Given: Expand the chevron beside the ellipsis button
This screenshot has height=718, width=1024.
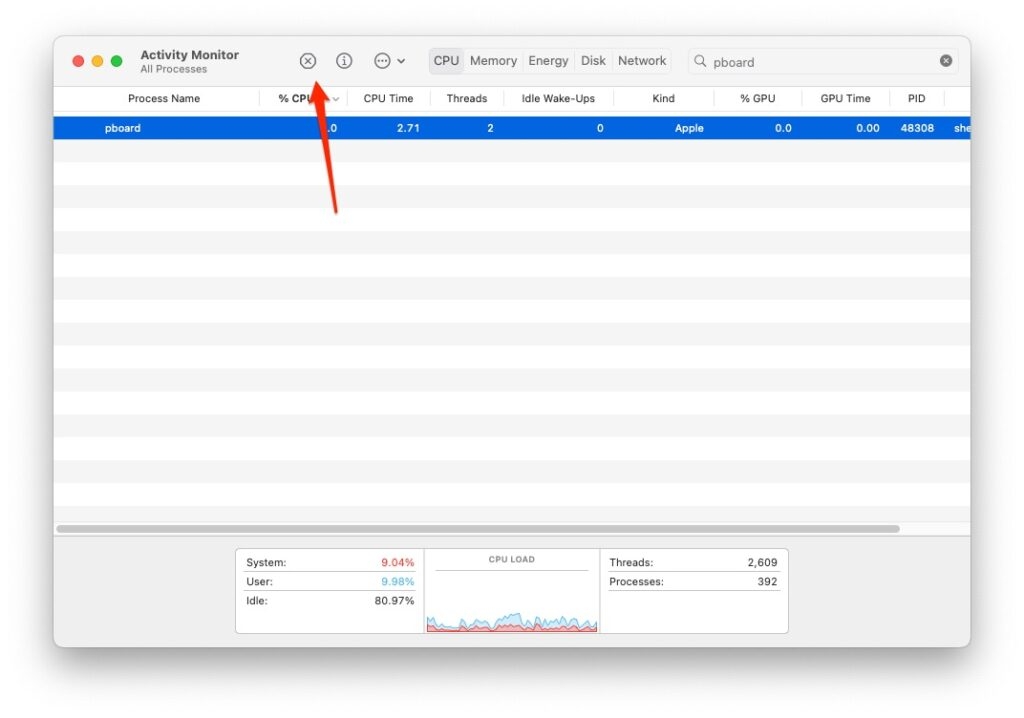Looking at the screenshot, I should (401, 61).
